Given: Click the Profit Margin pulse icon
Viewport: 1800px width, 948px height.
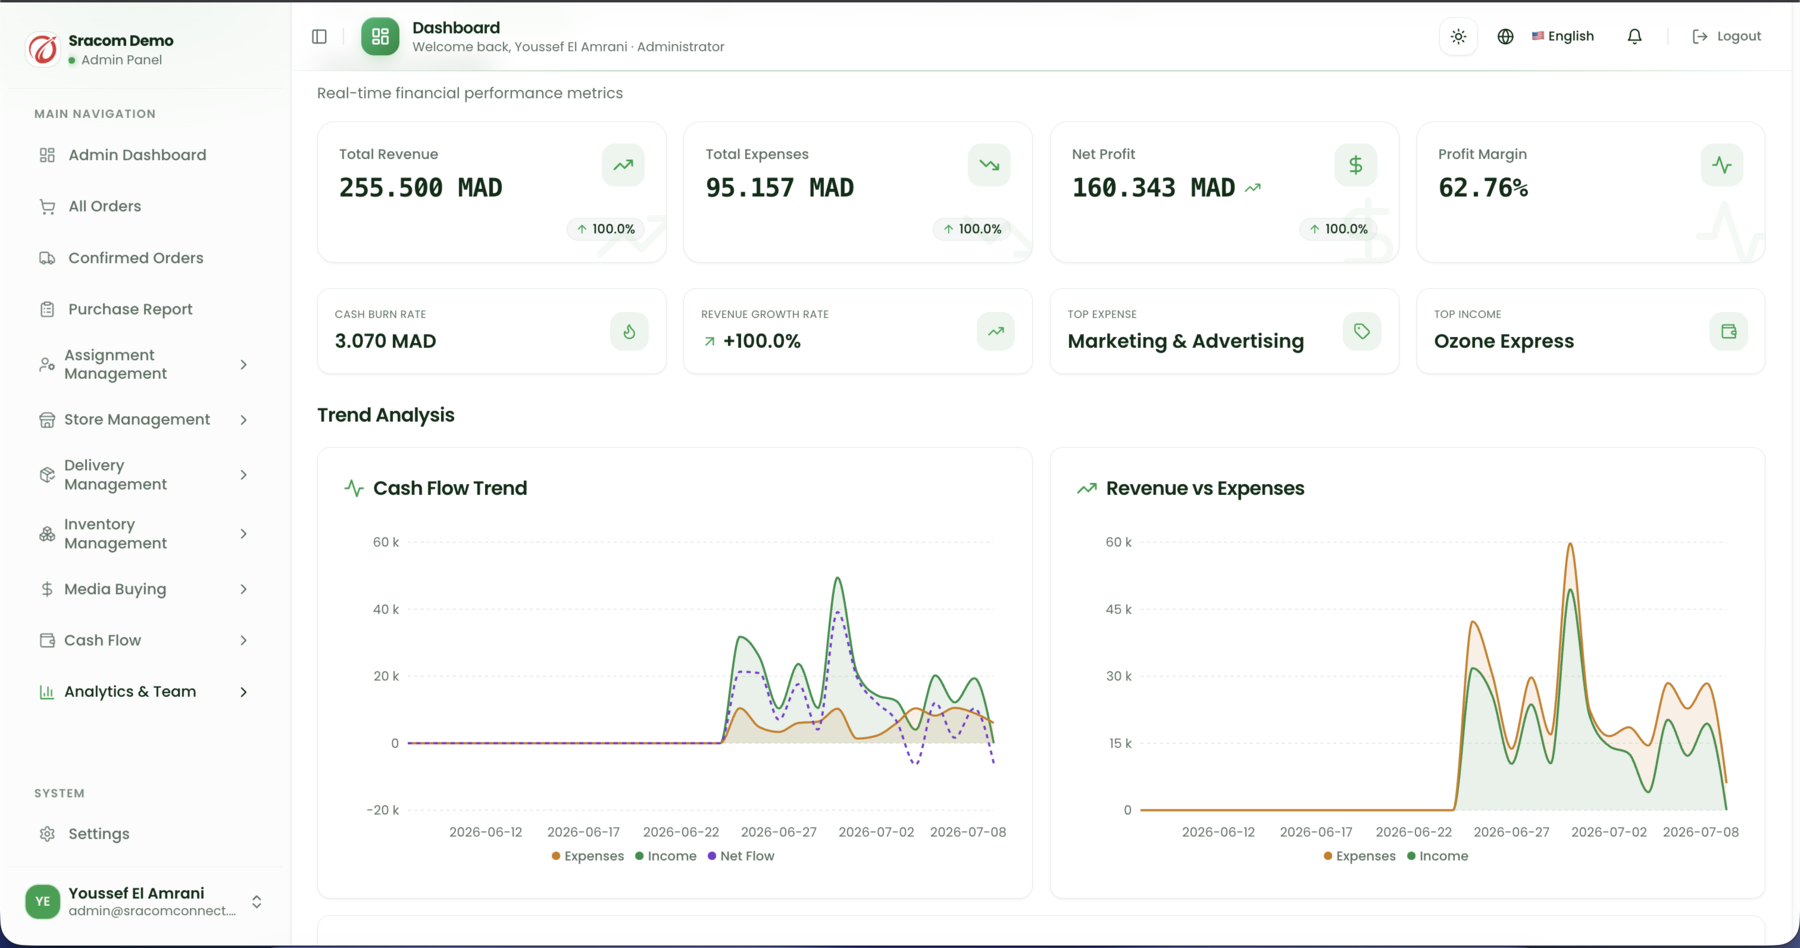Looking at the screenshot, I should [x=1722, y=165].
